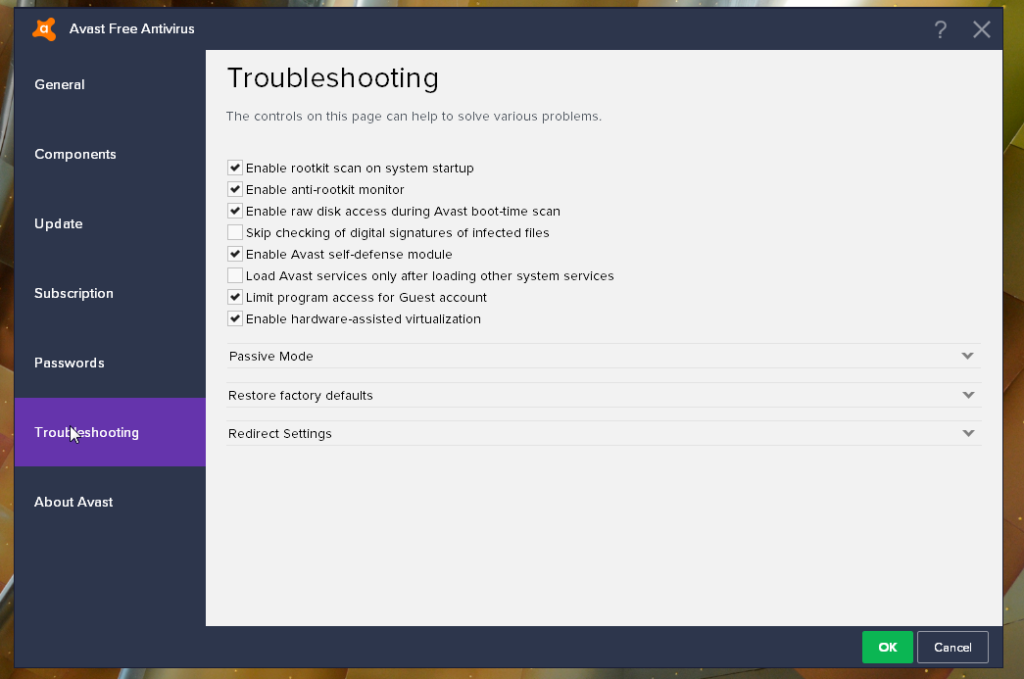Open help via the question mark icon
The height and width of the screenshot is (679, 1024).
(x=940, y=29)
